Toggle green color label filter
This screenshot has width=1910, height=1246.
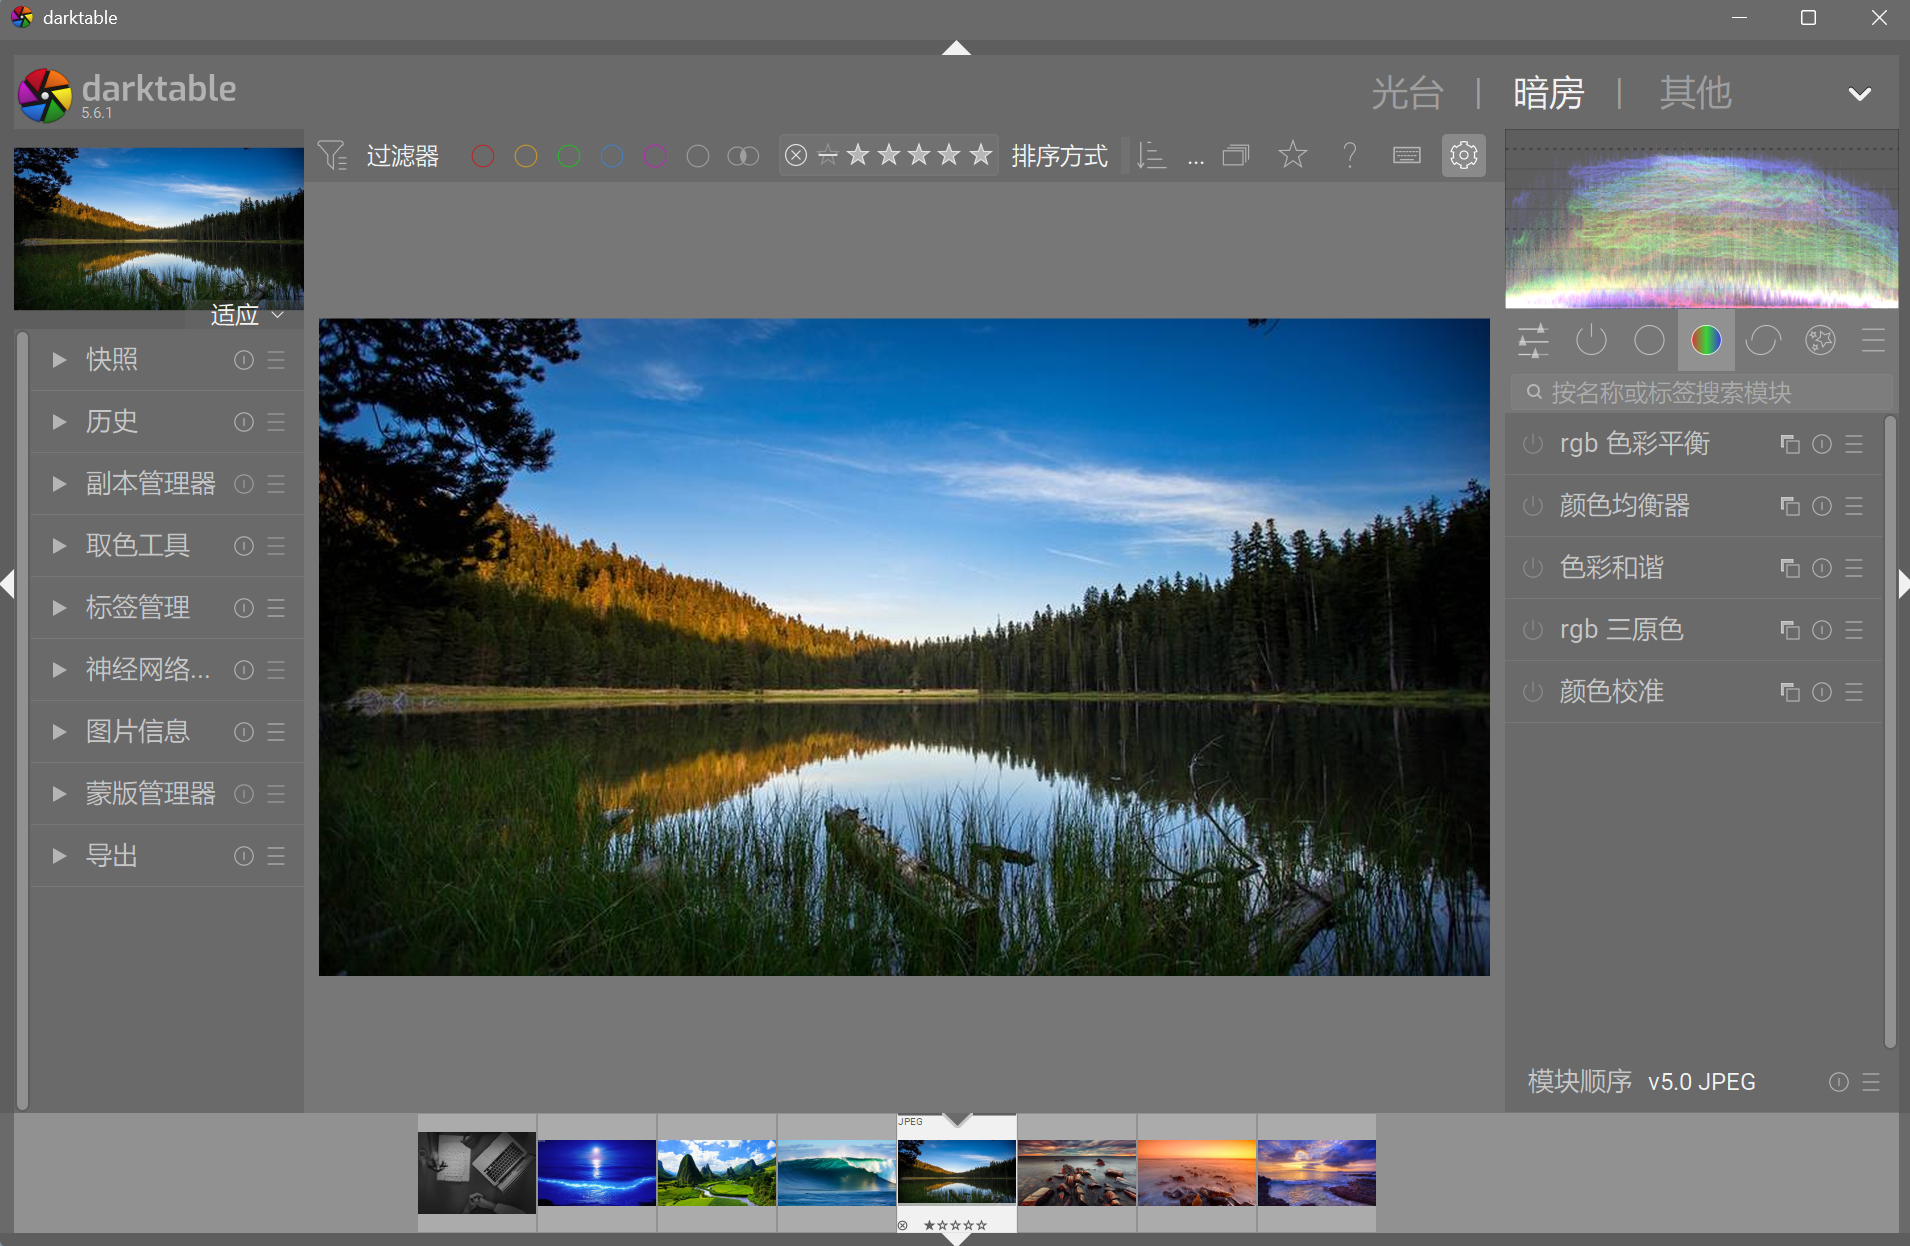pos(569,156)
